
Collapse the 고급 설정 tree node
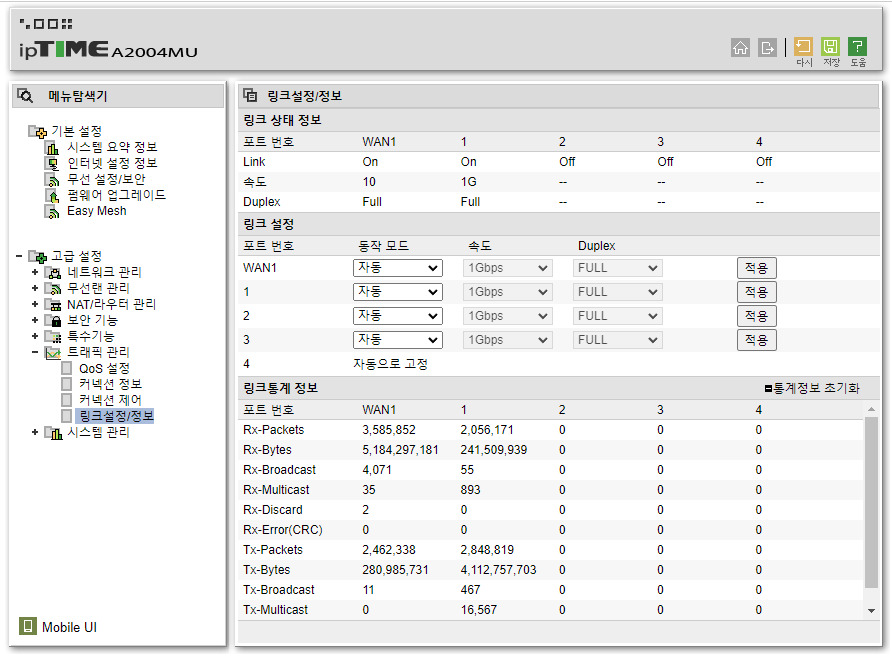pos(20,256)
